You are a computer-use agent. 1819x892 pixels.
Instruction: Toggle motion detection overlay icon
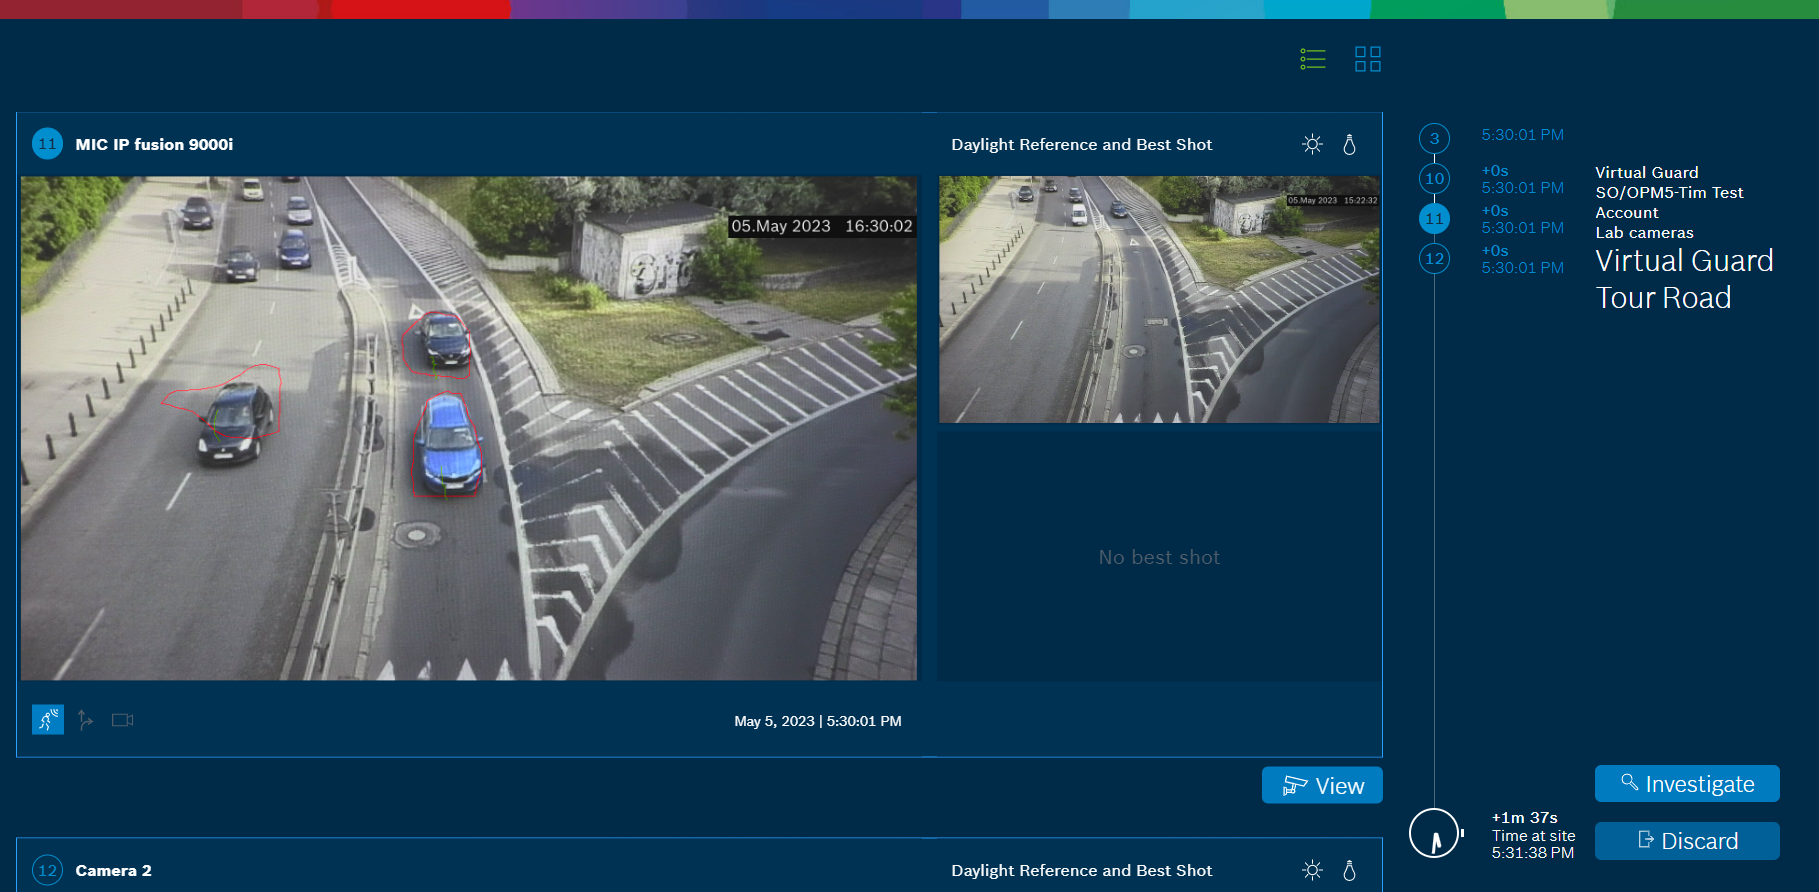pyautogui.click(x=47, y=720)
